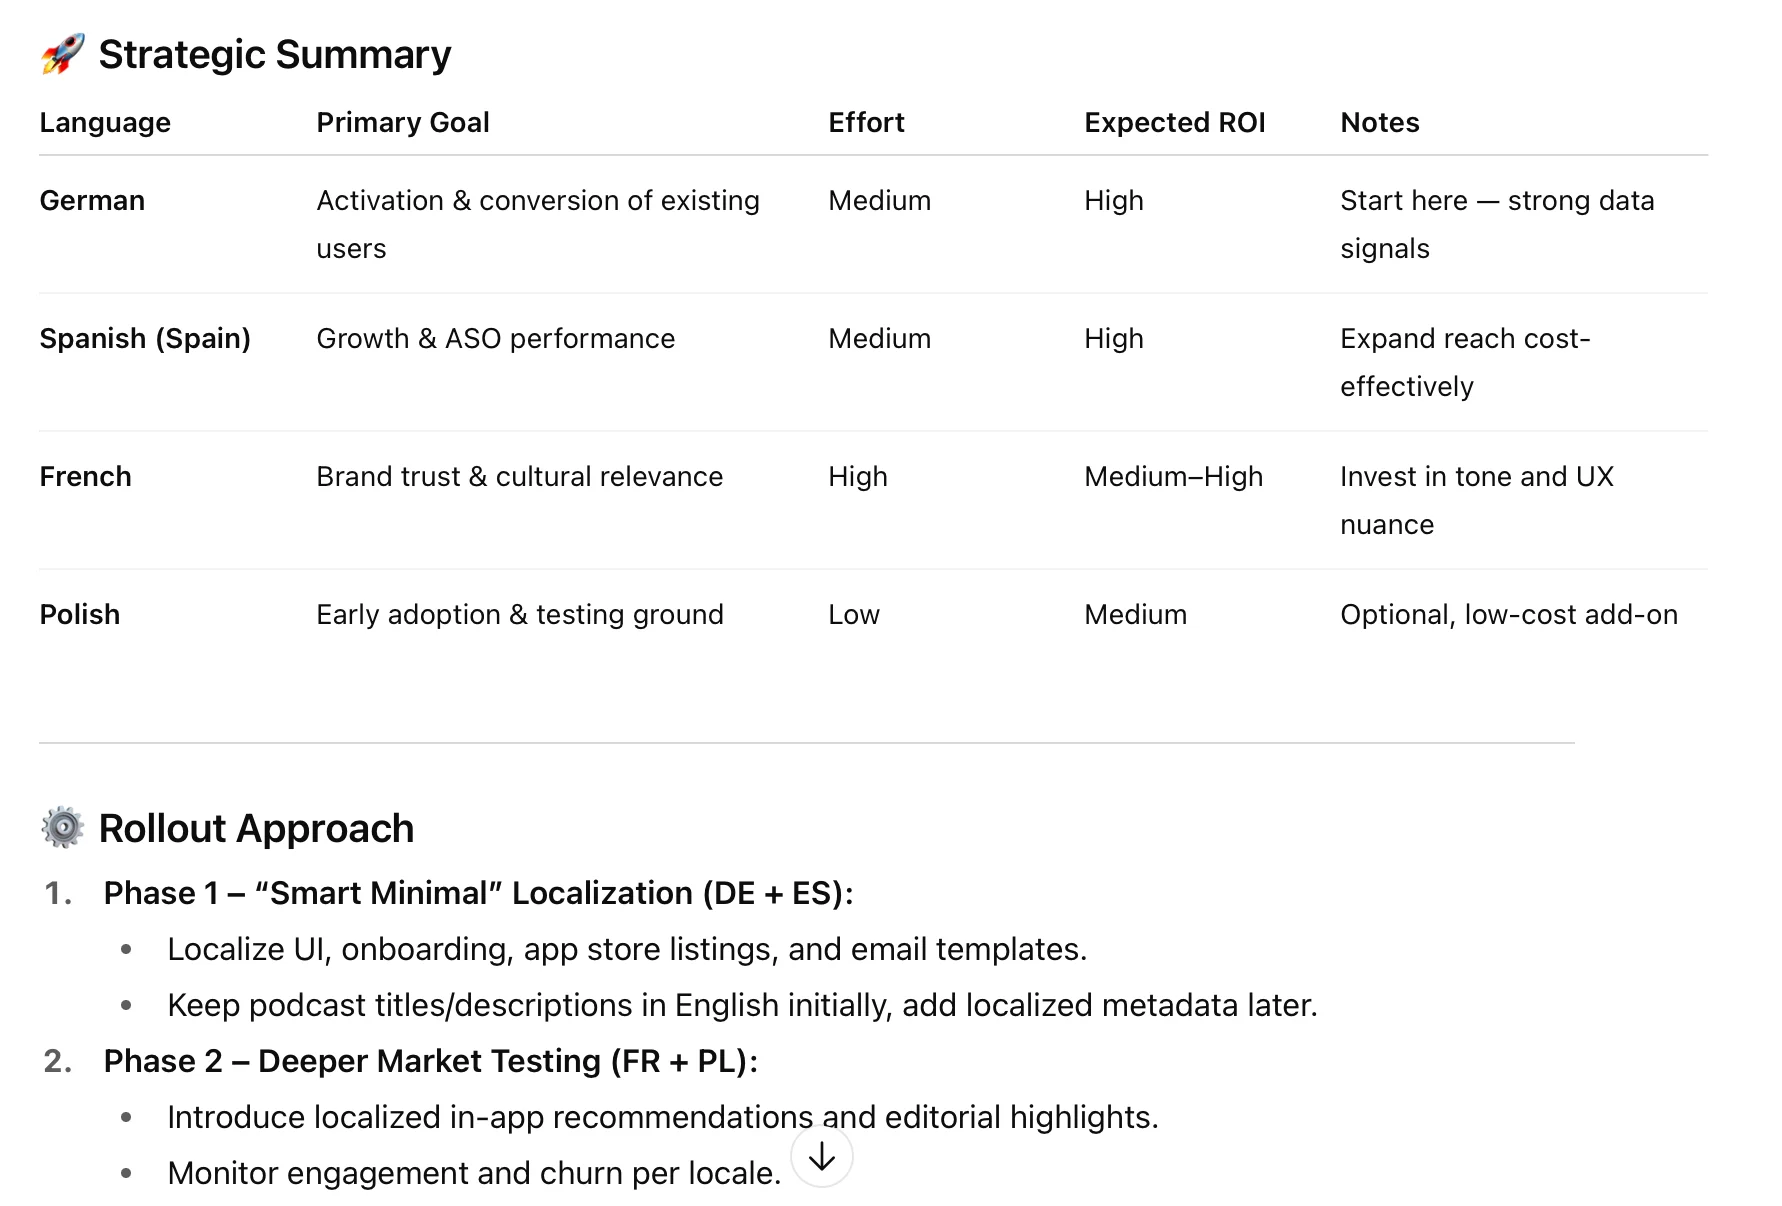Click the Expected ROI column header

[1174, 122]
